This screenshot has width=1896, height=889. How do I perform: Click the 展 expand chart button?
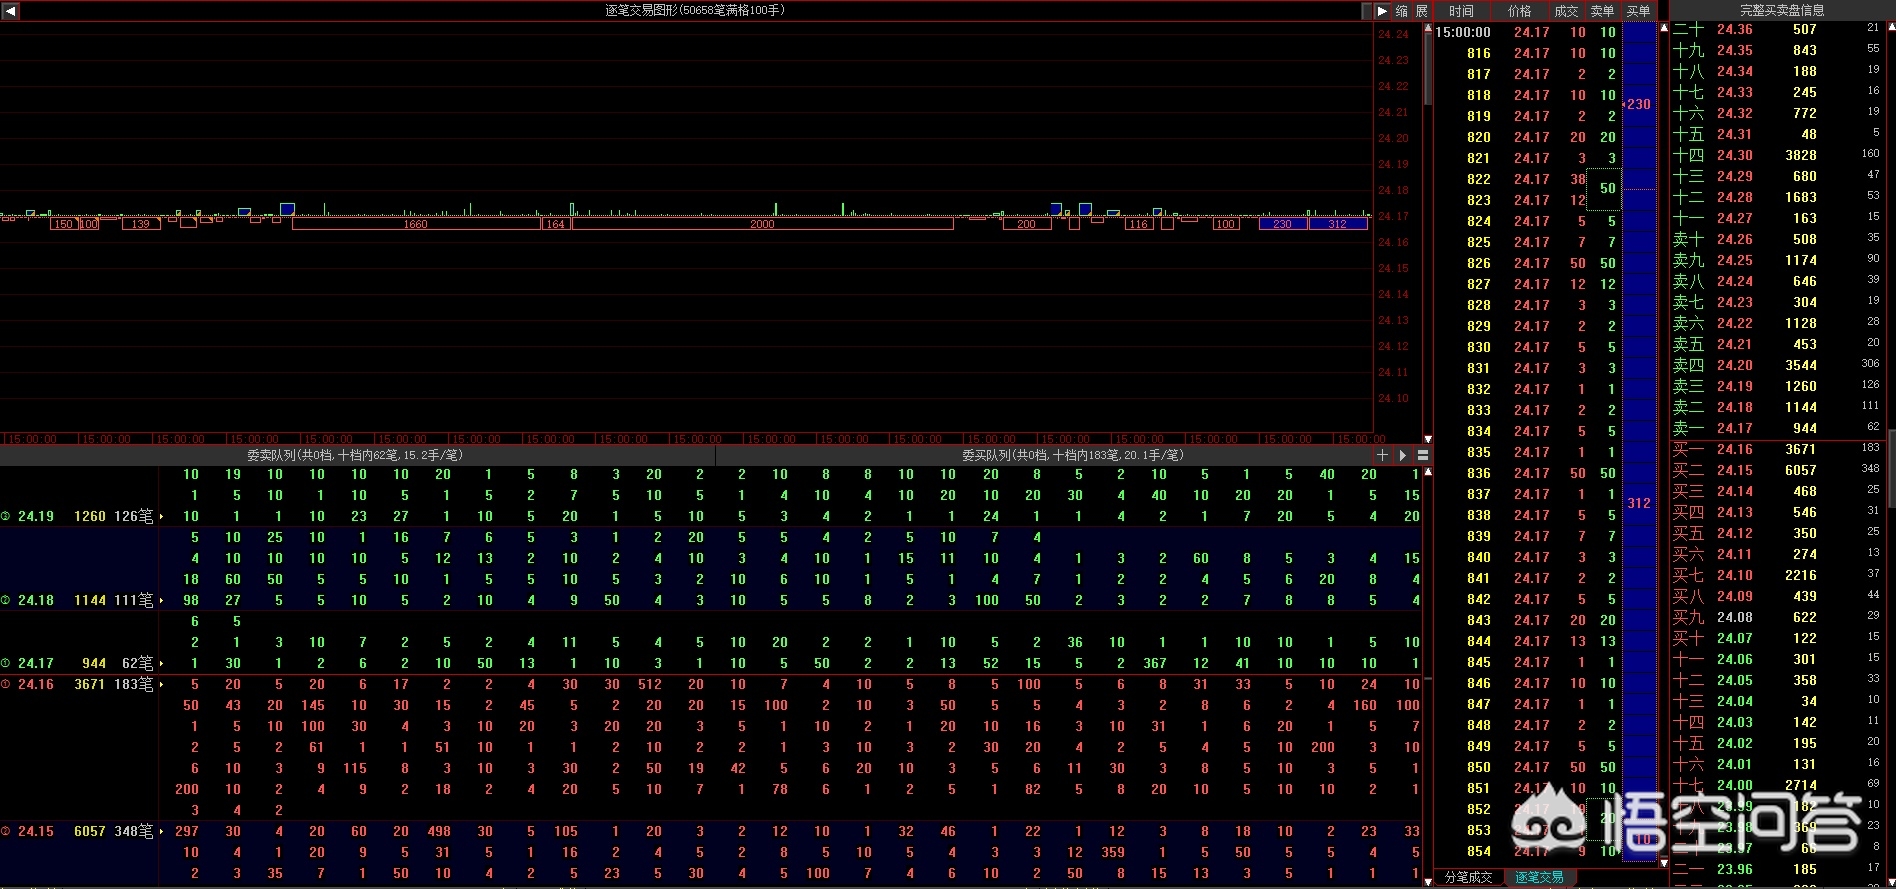pyautogui.click(x=1421, y=11)
